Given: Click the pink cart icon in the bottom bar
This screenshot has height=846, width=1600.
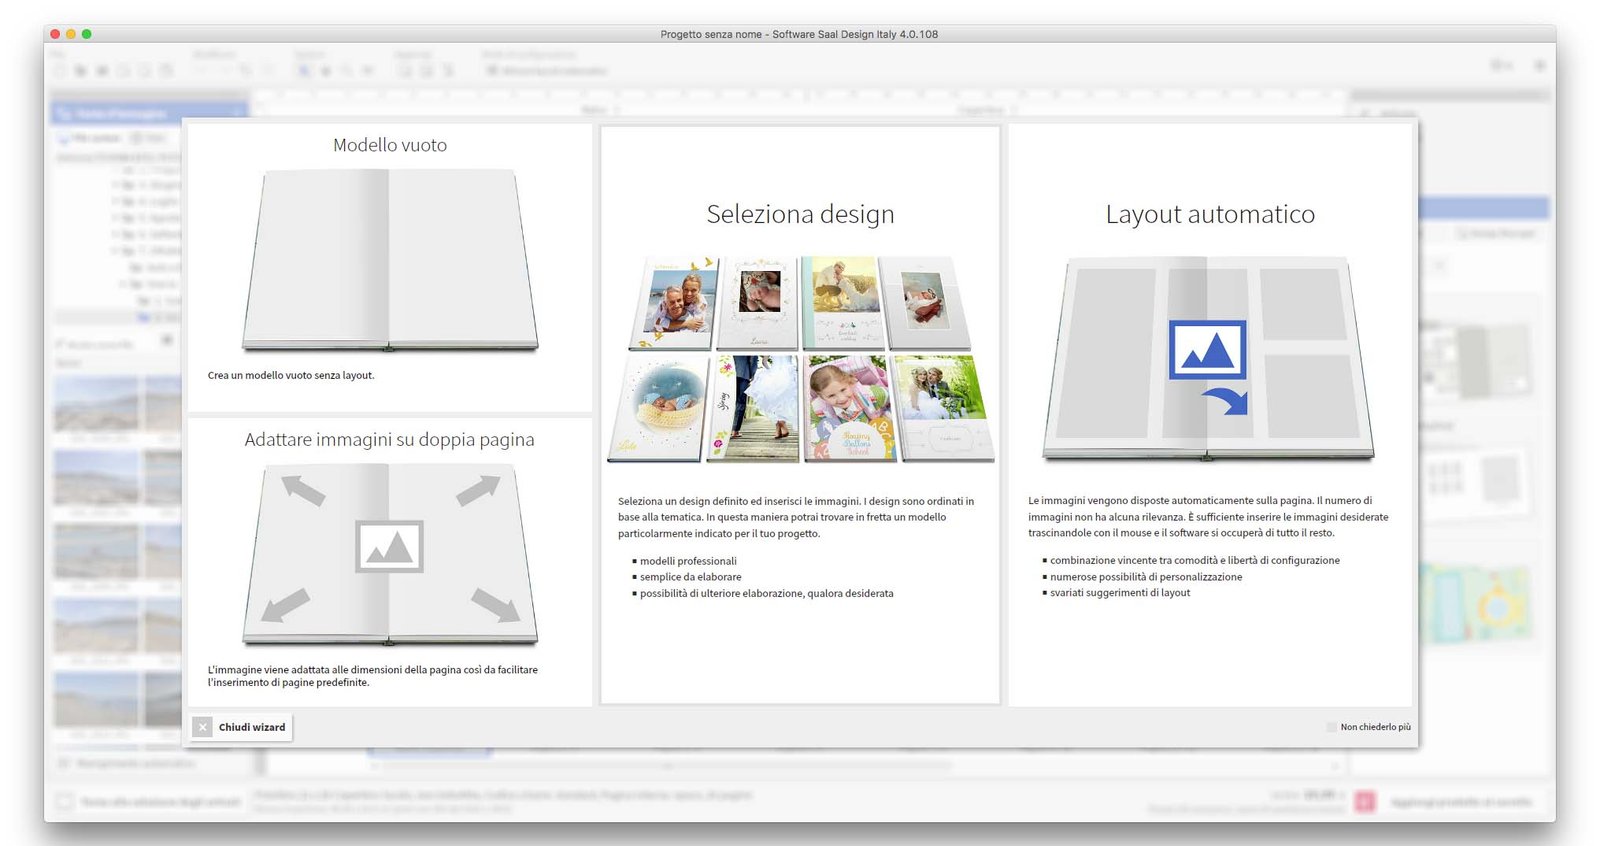Looking at the screenshot, I should (x=1365, y=801).
